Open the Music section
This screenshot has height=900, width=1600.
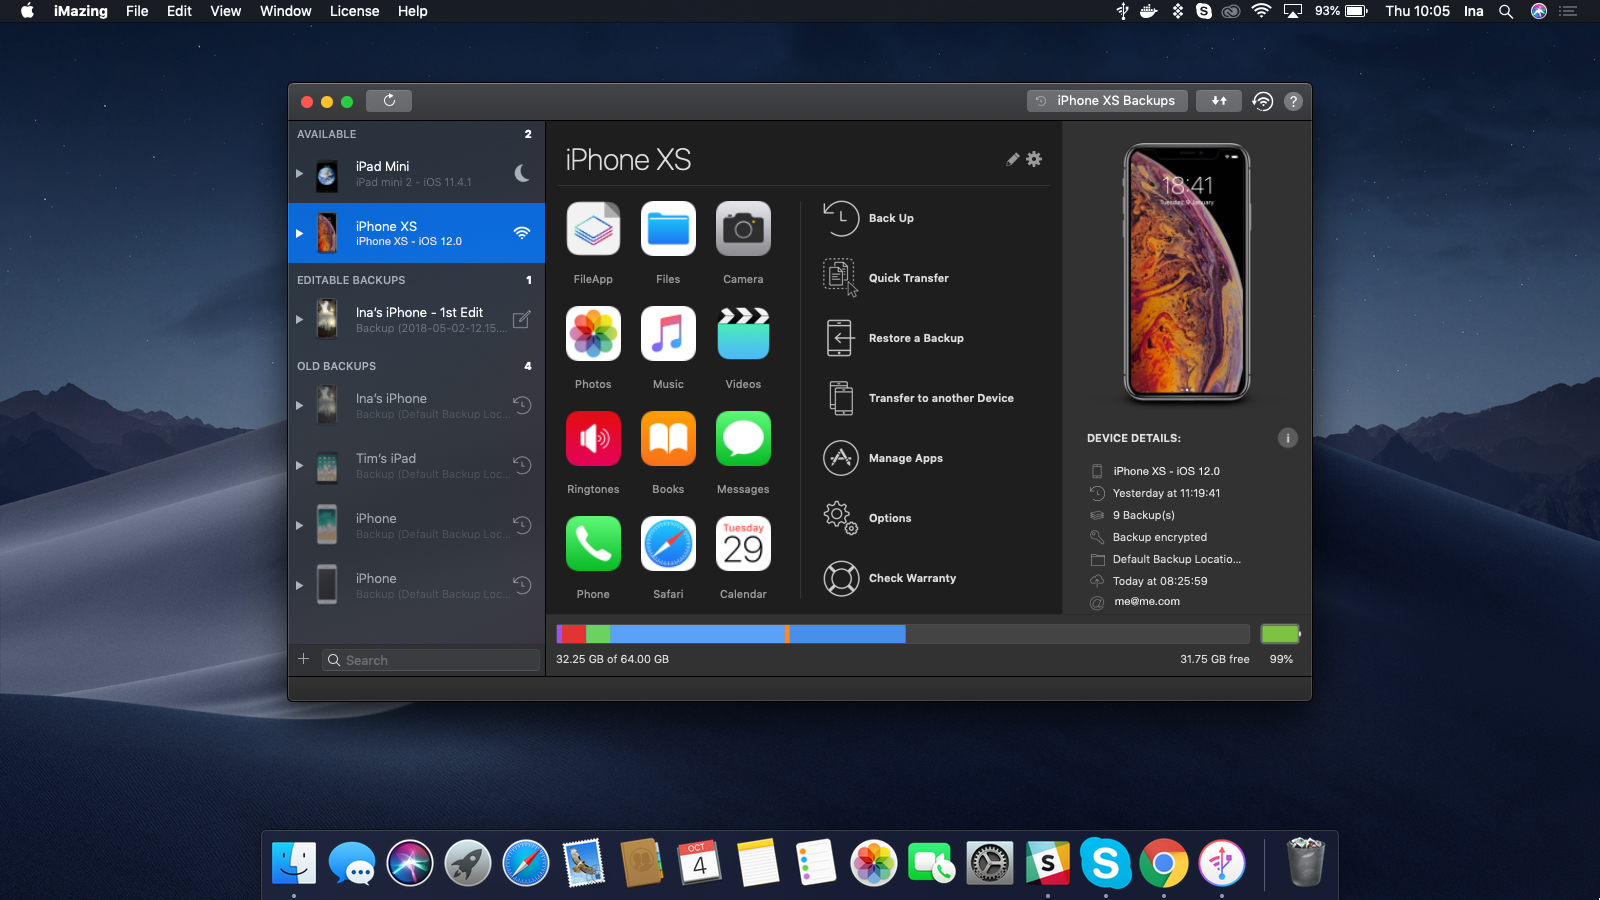pyautogui.click(x=668, y=334)
